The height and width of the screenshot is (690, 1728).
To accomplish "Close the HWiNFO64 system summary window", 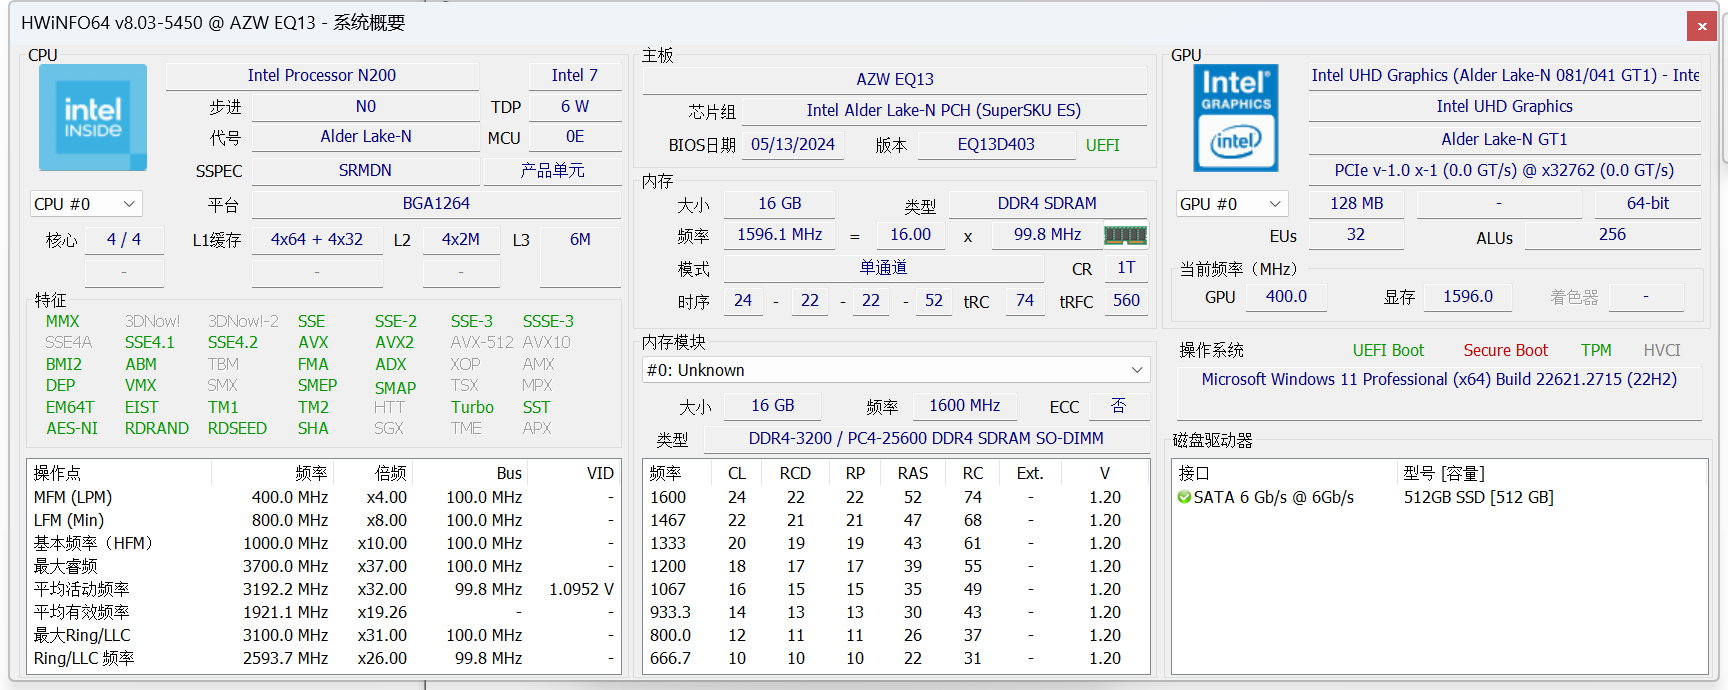I will click(x=1701, y=27).
